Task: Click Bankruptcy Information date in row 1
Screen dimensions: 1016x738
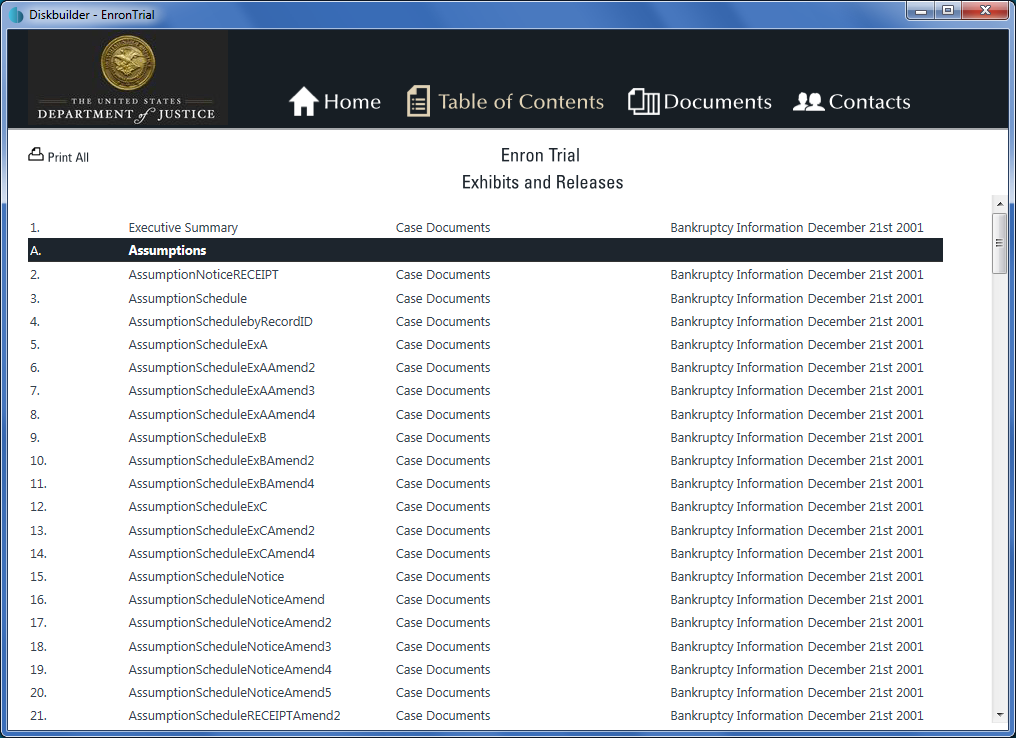Action: pyautogui.click(x=797, y=227)
